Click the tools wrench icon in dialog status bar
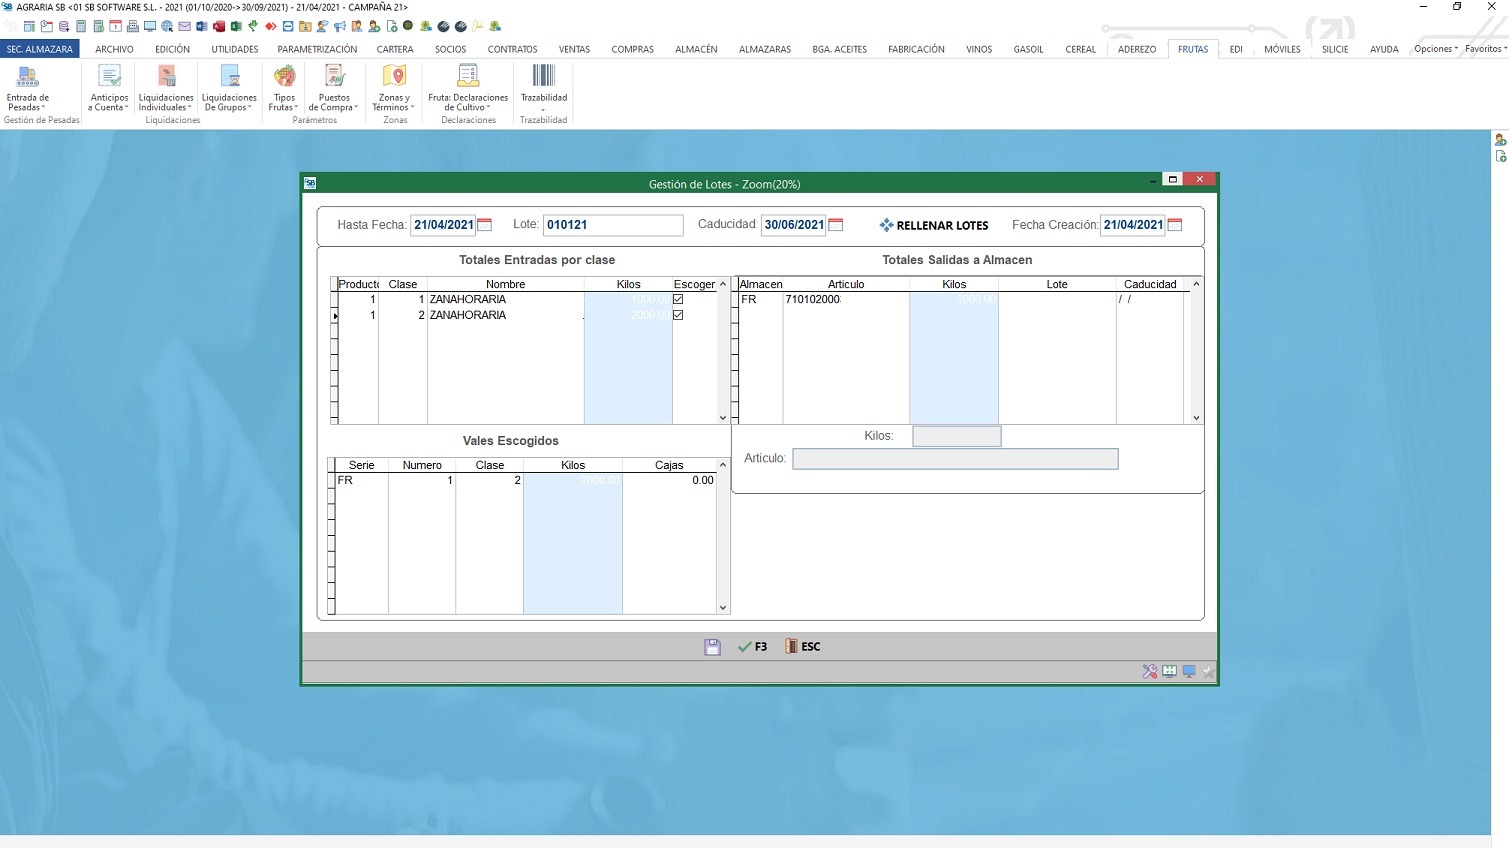This screenshot has width=1509, height=848. (1150, 672)
